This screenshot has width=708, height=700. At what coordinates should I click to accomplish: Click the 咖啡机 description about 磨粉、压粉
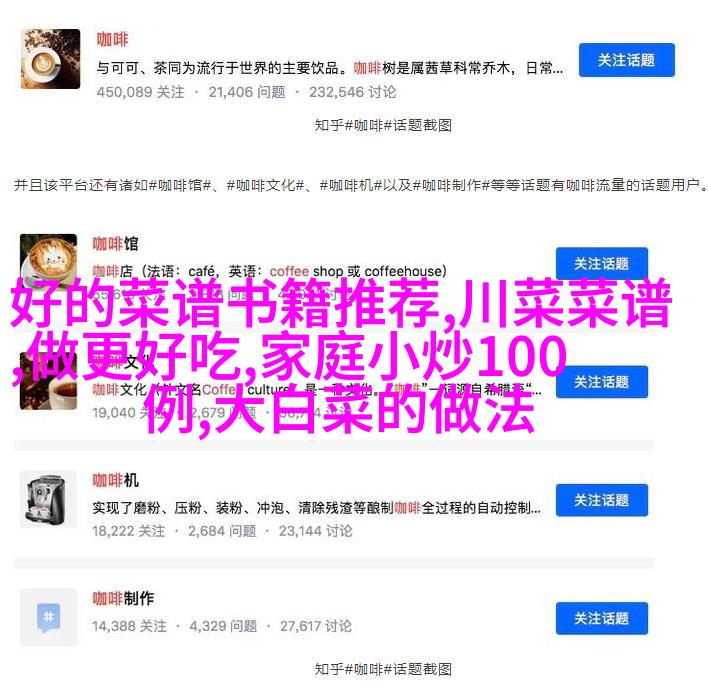click(317, 508)
